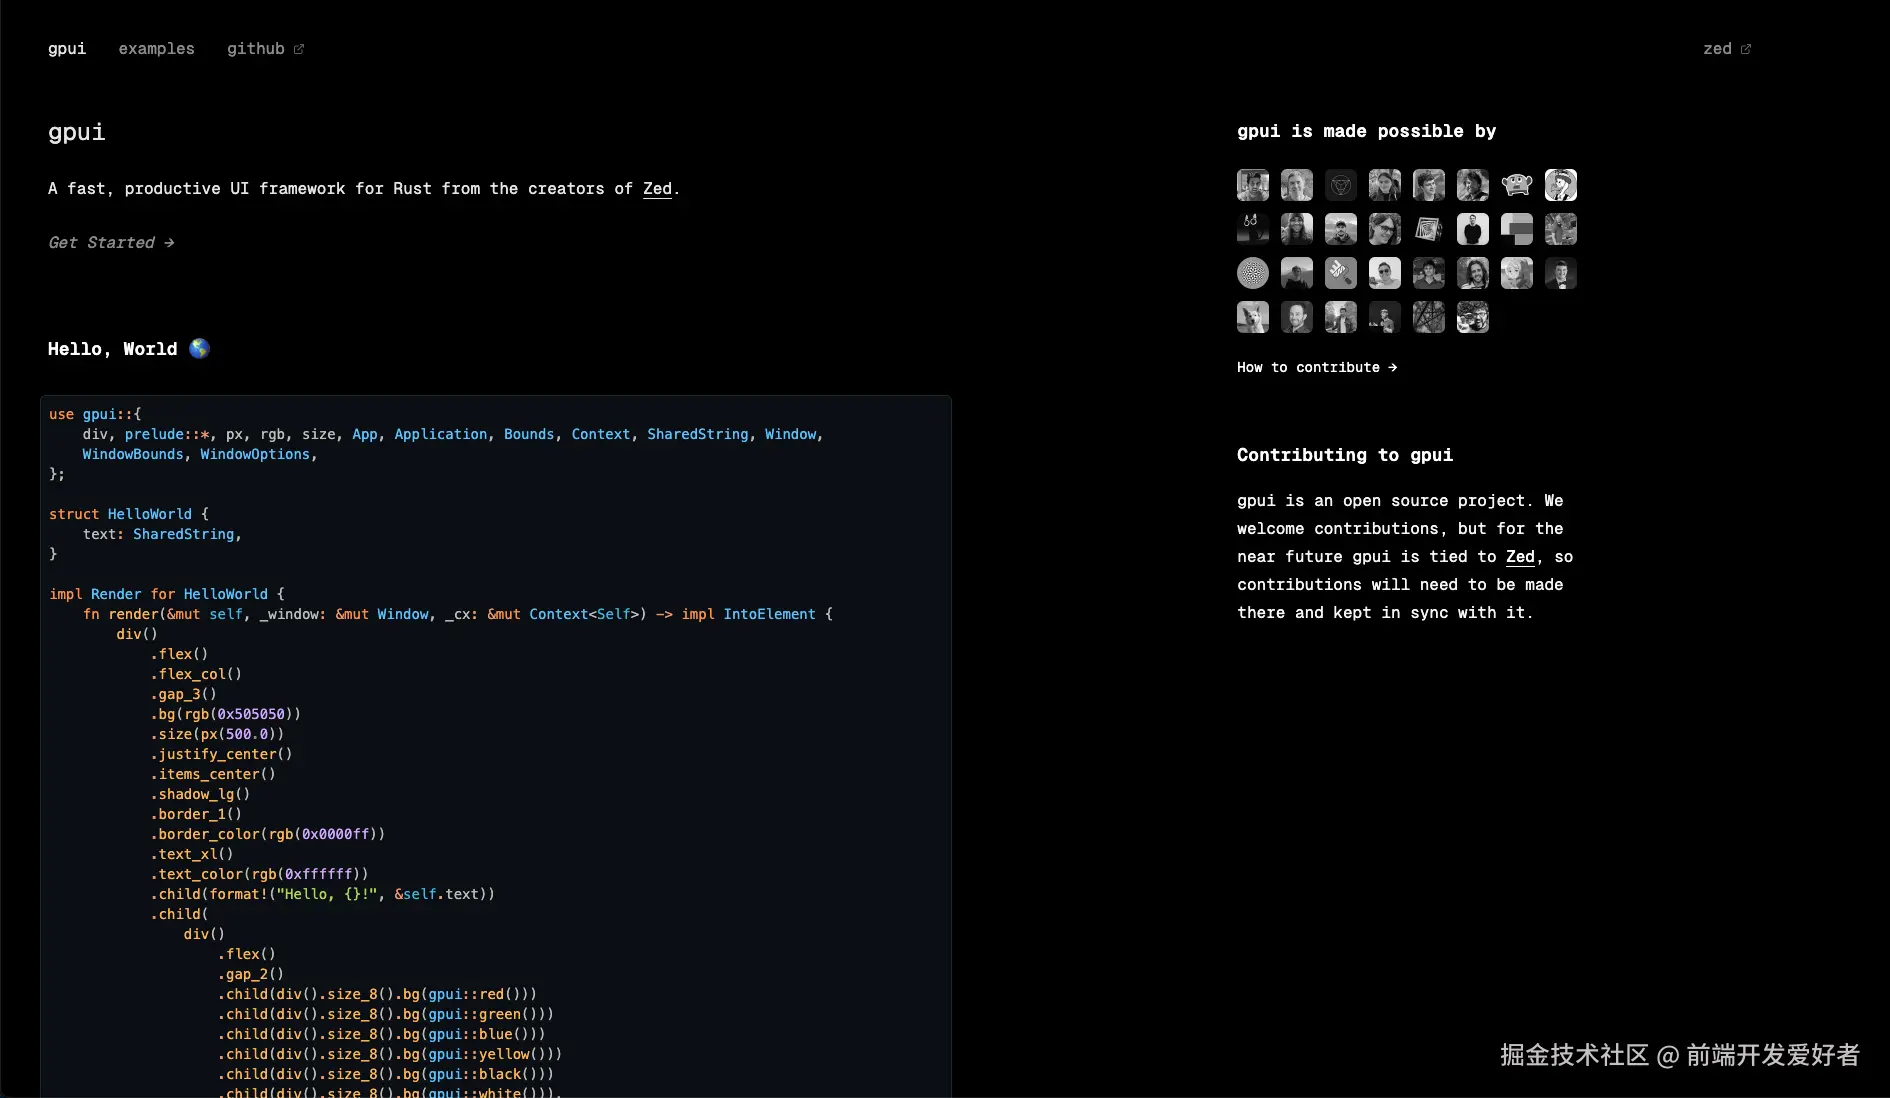This screenshot has height=1098, width=1890.
Task: Click the 'fn render' function signature line
Action: pyautogui.click(x=458, y=614)
